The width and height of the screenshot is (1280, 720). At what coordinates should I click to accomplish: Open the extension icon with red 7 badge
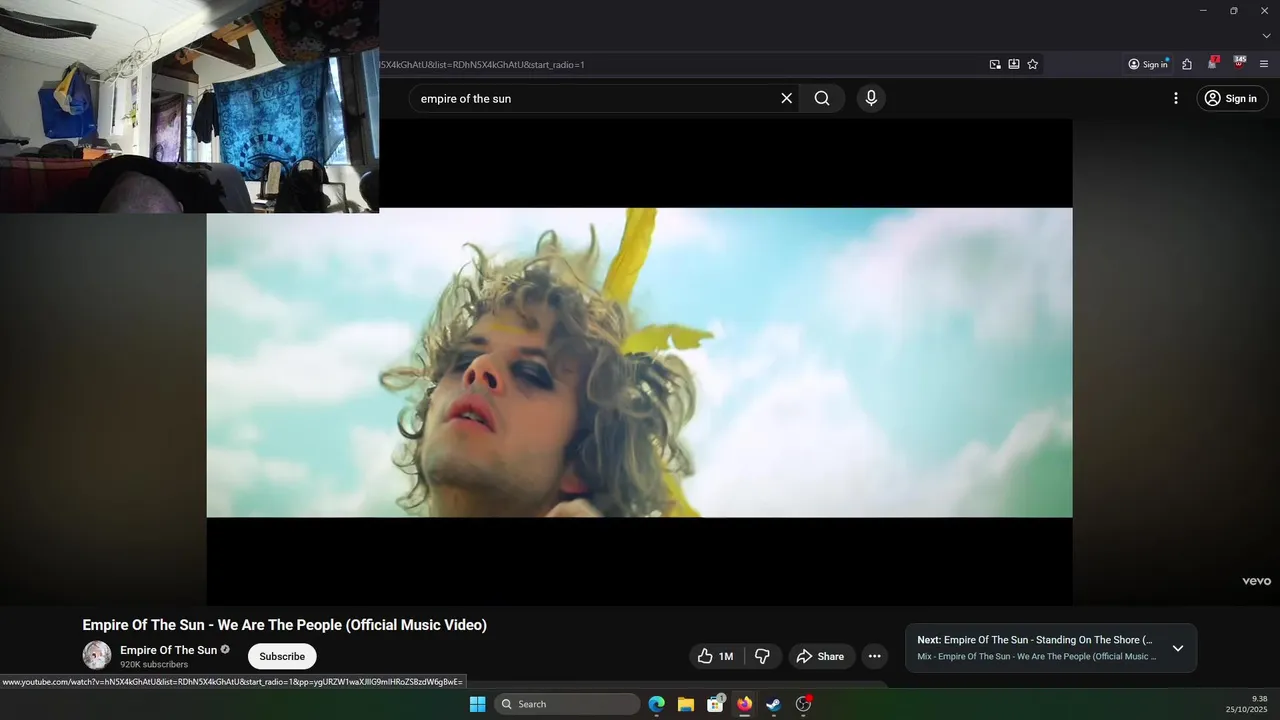pos(1212,63)
